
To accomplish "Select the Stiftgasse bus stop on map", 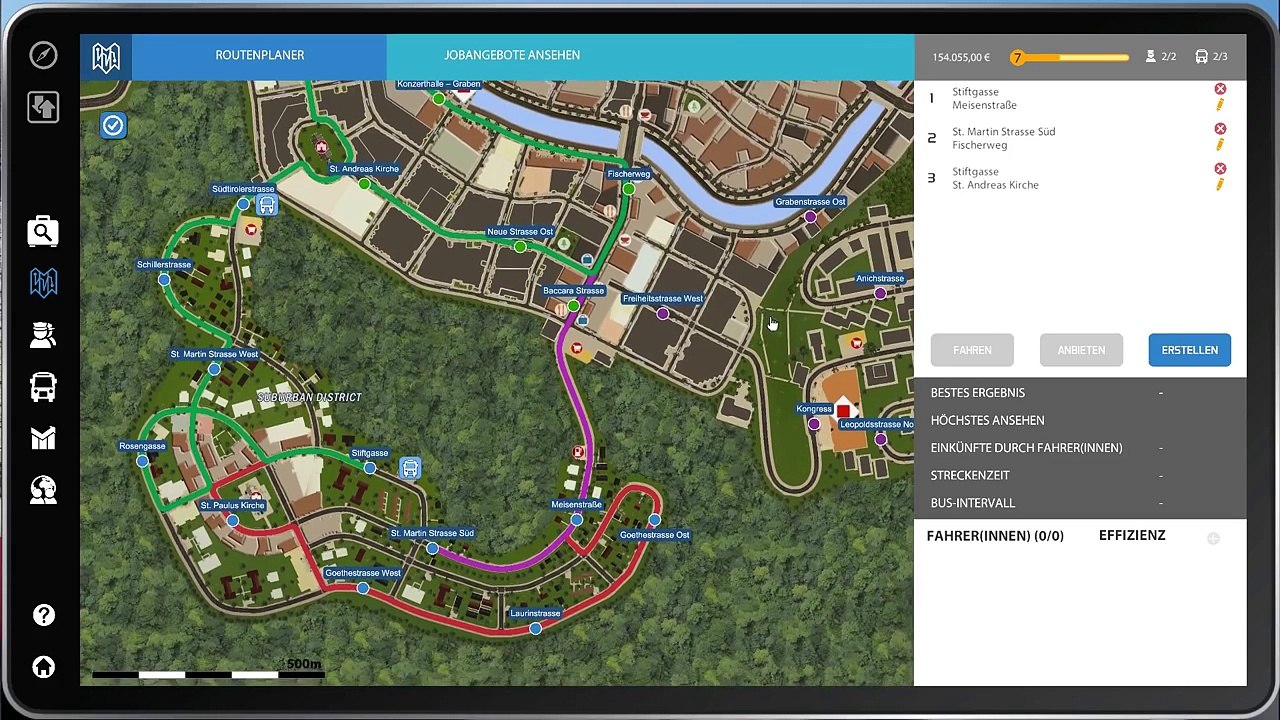I will tap(370, 468).
